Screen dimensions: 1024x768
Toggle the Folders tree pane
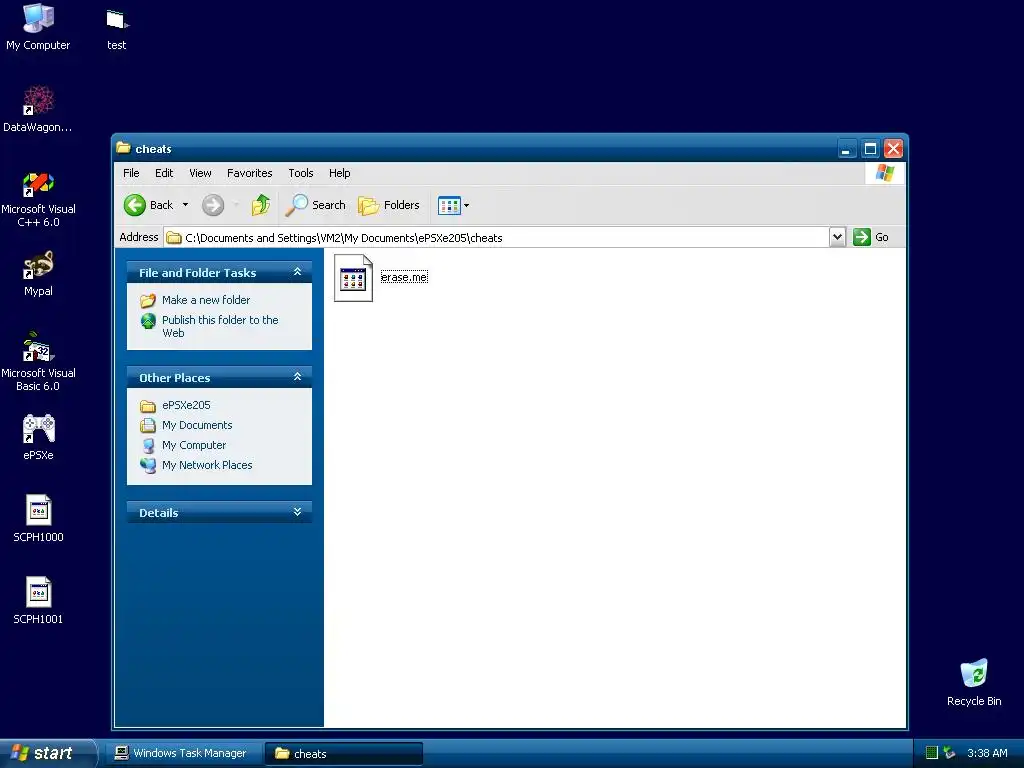(x=389, y=205)
